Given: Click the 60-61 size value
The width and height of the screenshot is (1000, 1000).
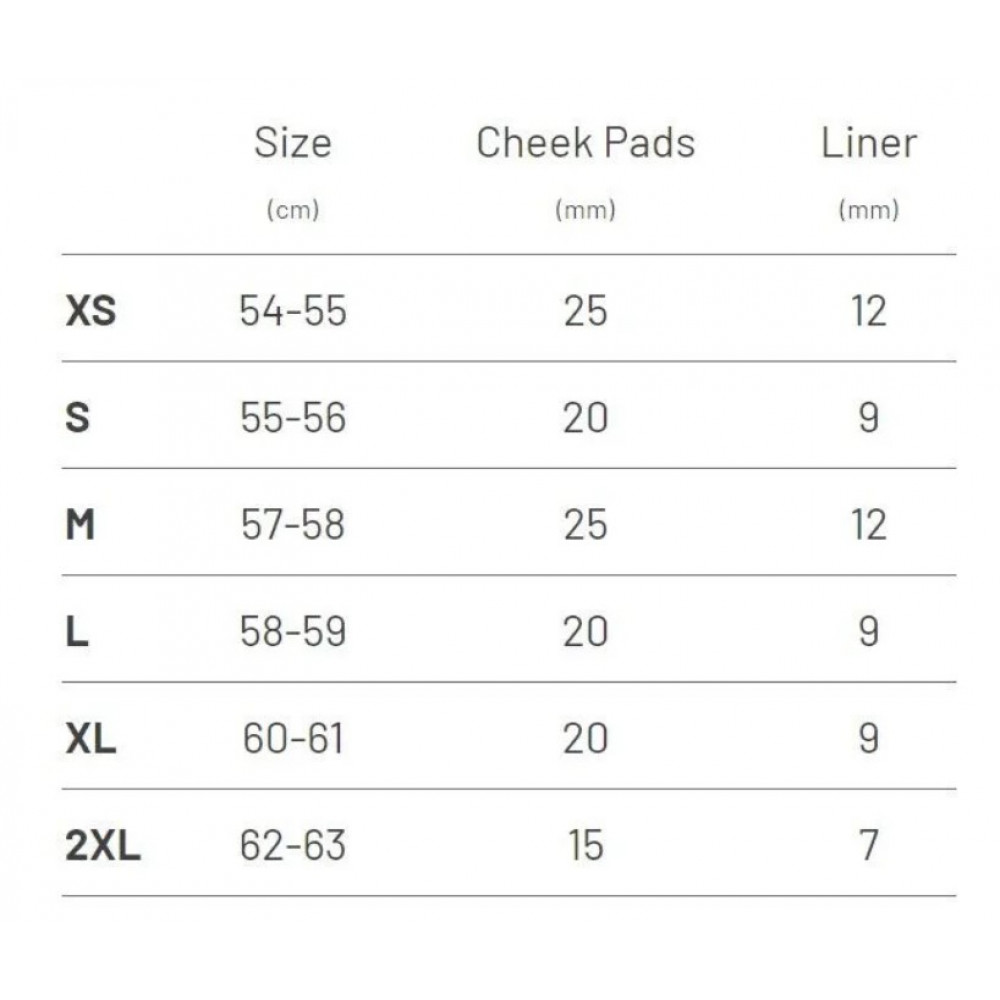Looking at the screenshot, I should 293,739.
